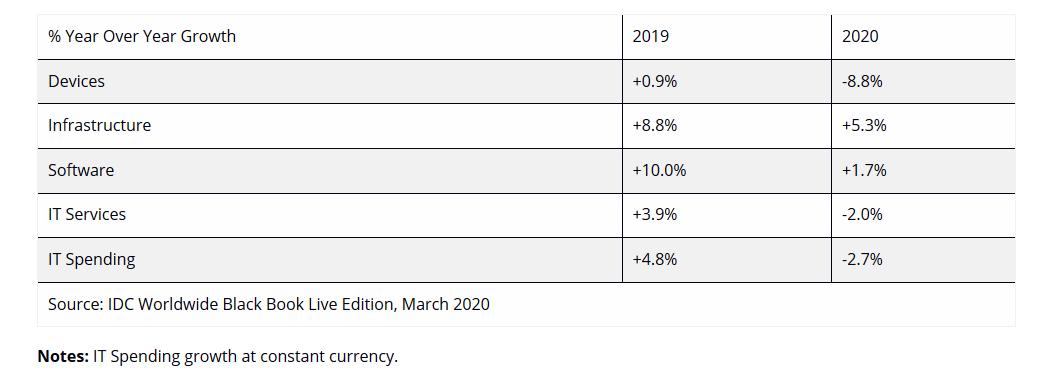
Task: Click the Notes text below the table
Action: 217,356
